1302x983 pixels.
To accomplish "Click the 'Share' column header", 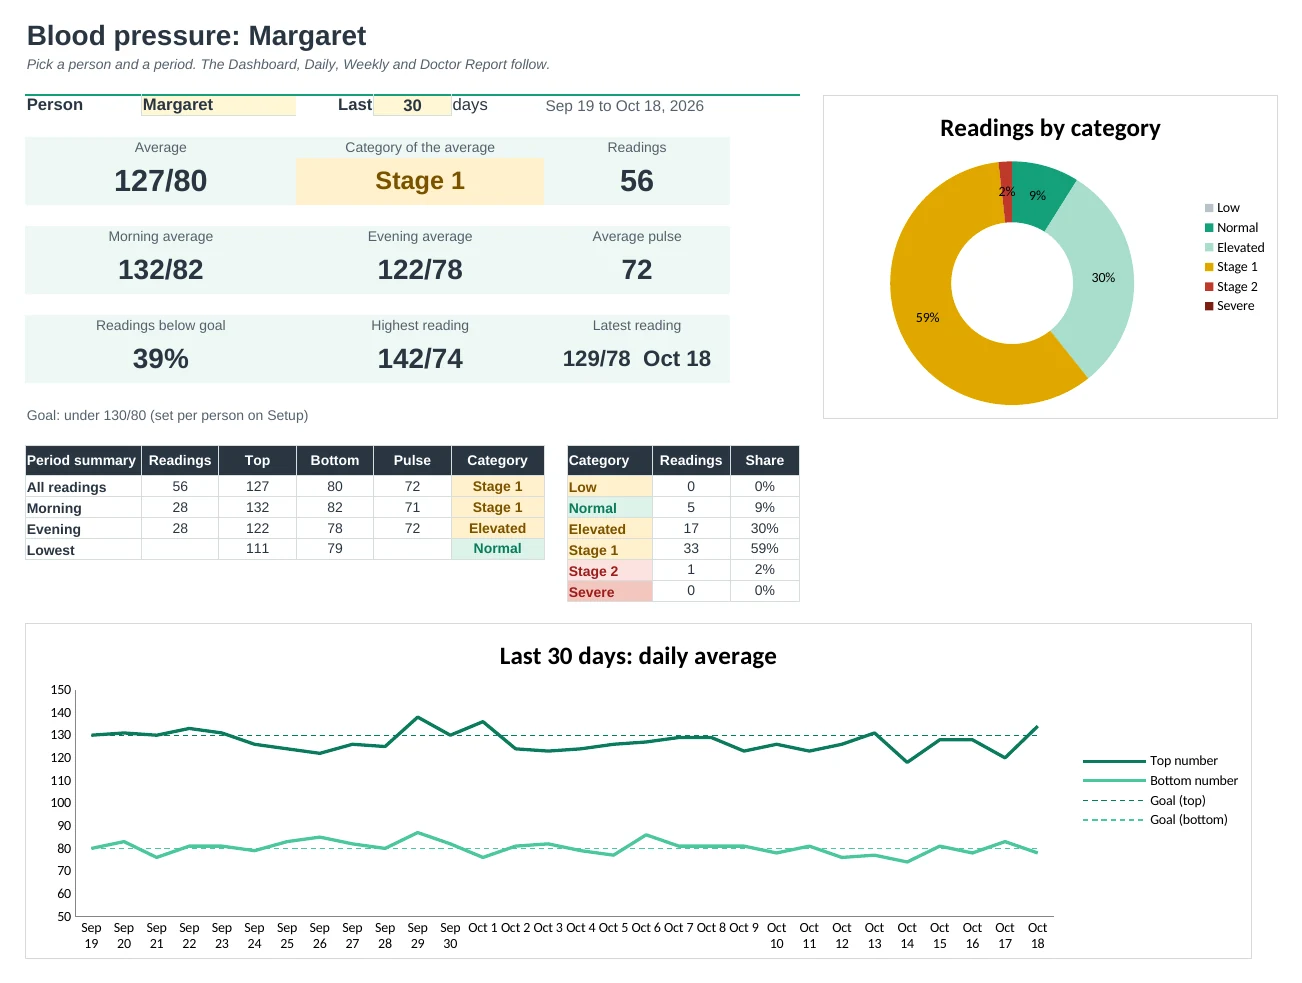I will pyautogui.click(x=764, y=460).
